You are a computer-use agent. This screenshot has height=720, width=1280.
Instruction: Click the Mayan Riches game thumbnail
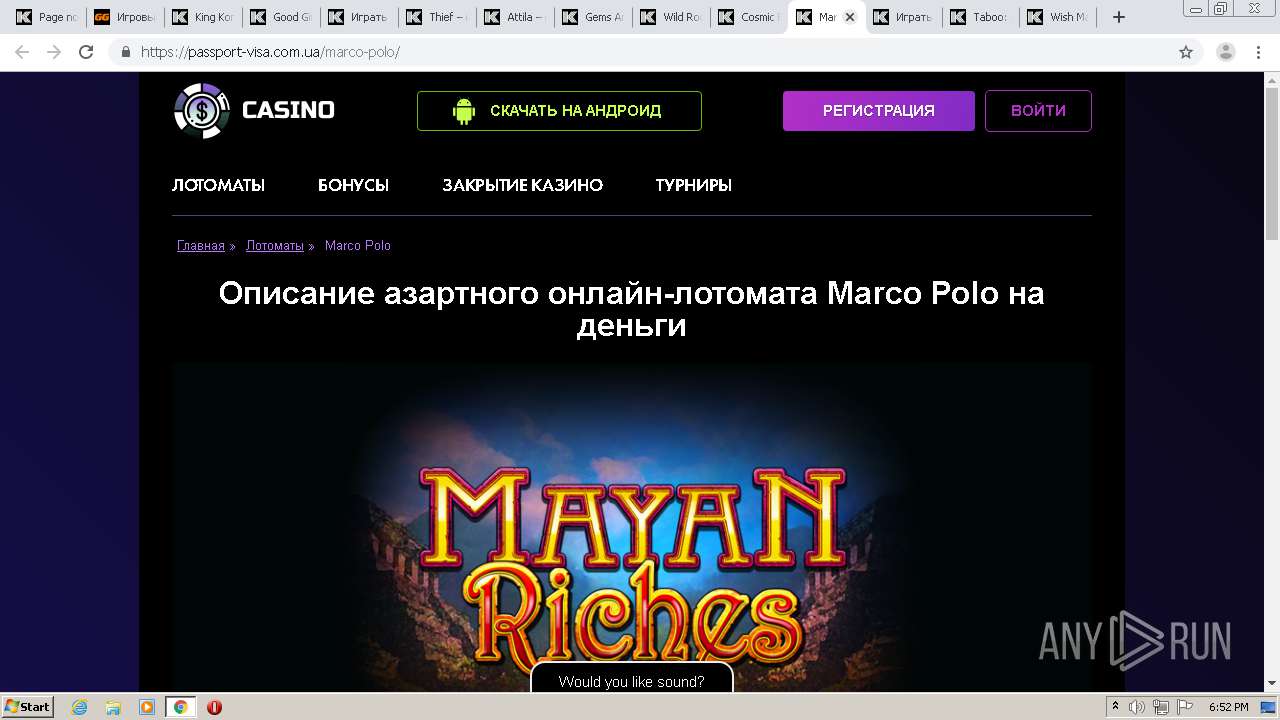point(632,528)
